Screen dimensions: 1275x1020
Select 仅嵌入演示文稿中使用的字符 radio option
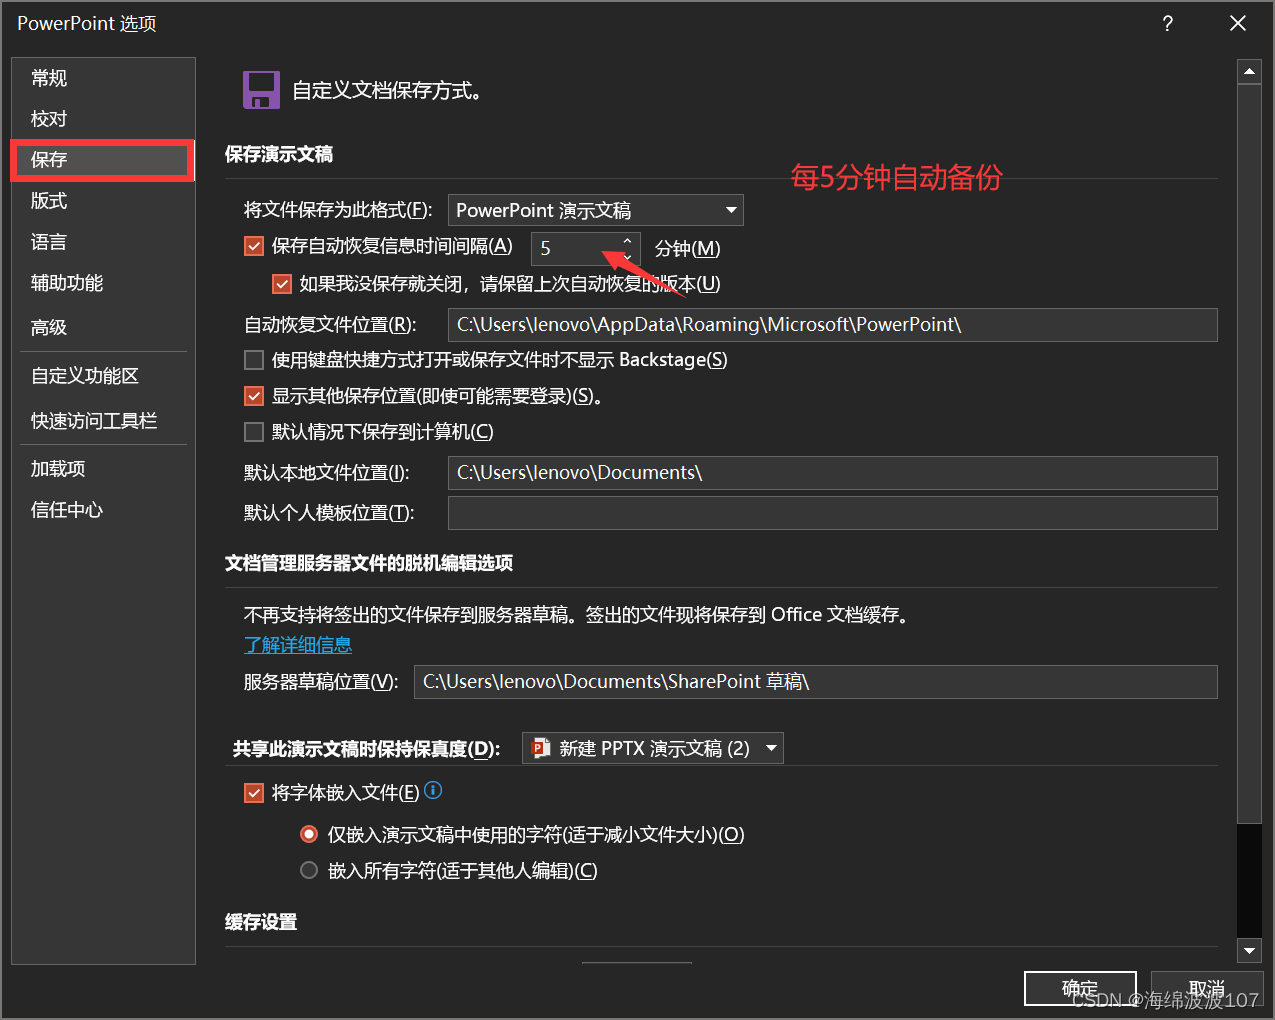(310, 834)
